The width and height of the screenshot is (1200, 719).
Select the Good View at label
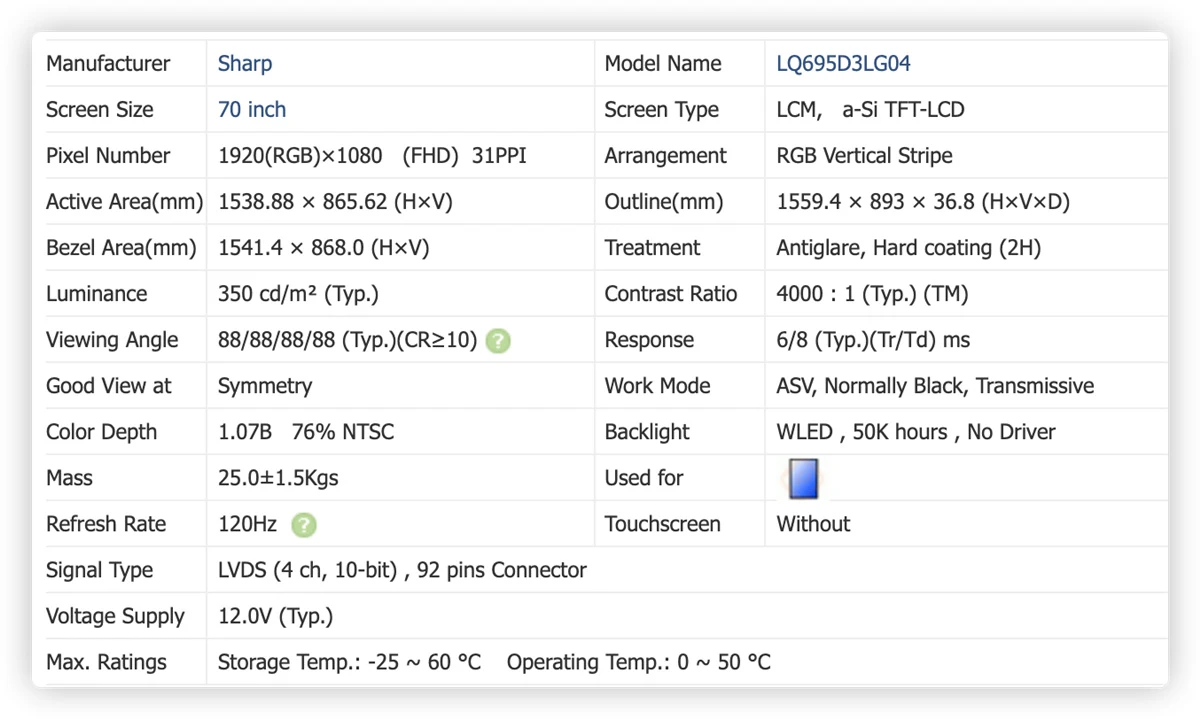[109, 385]
